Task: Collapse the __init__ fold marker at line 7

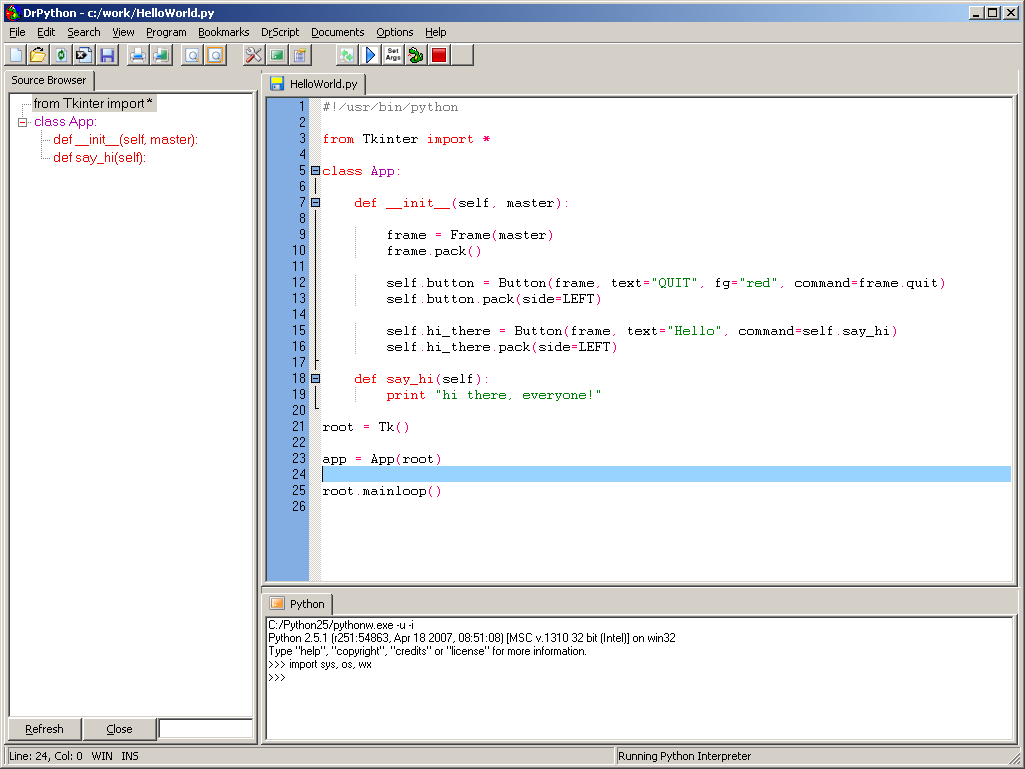Action: pyautogui.click(x=315, y=203)
